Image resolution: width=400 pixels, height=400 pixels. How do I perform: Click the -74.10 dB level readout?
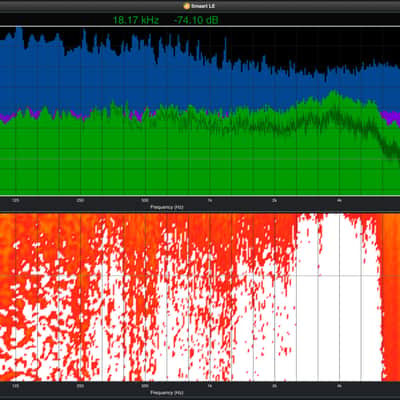tap(196, 20)
